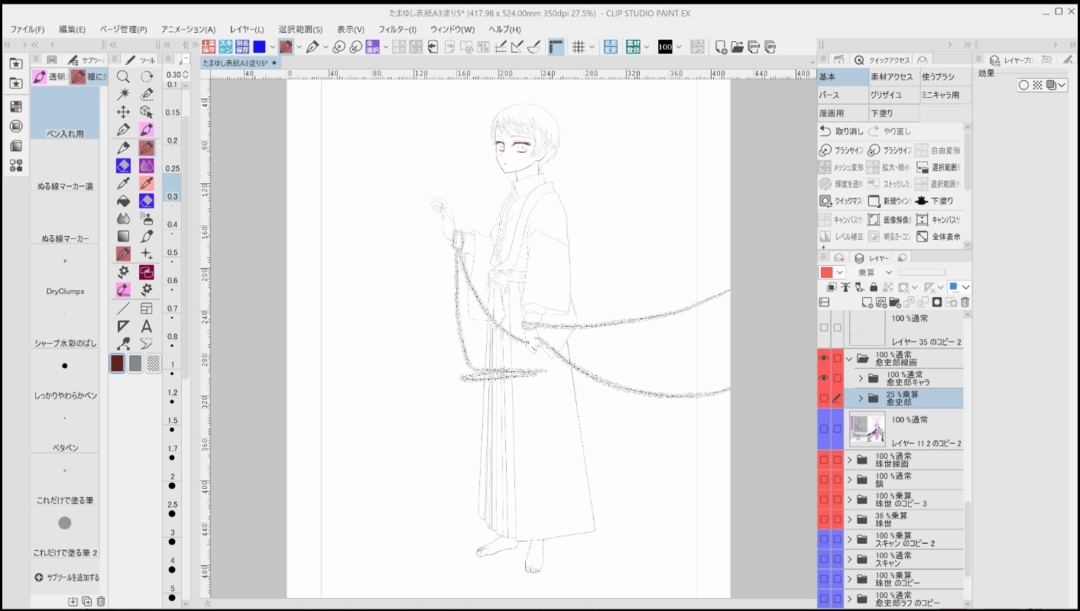1080x611 pixels.
Task: Select the Fill bucket tool
Action: [123, 201]
